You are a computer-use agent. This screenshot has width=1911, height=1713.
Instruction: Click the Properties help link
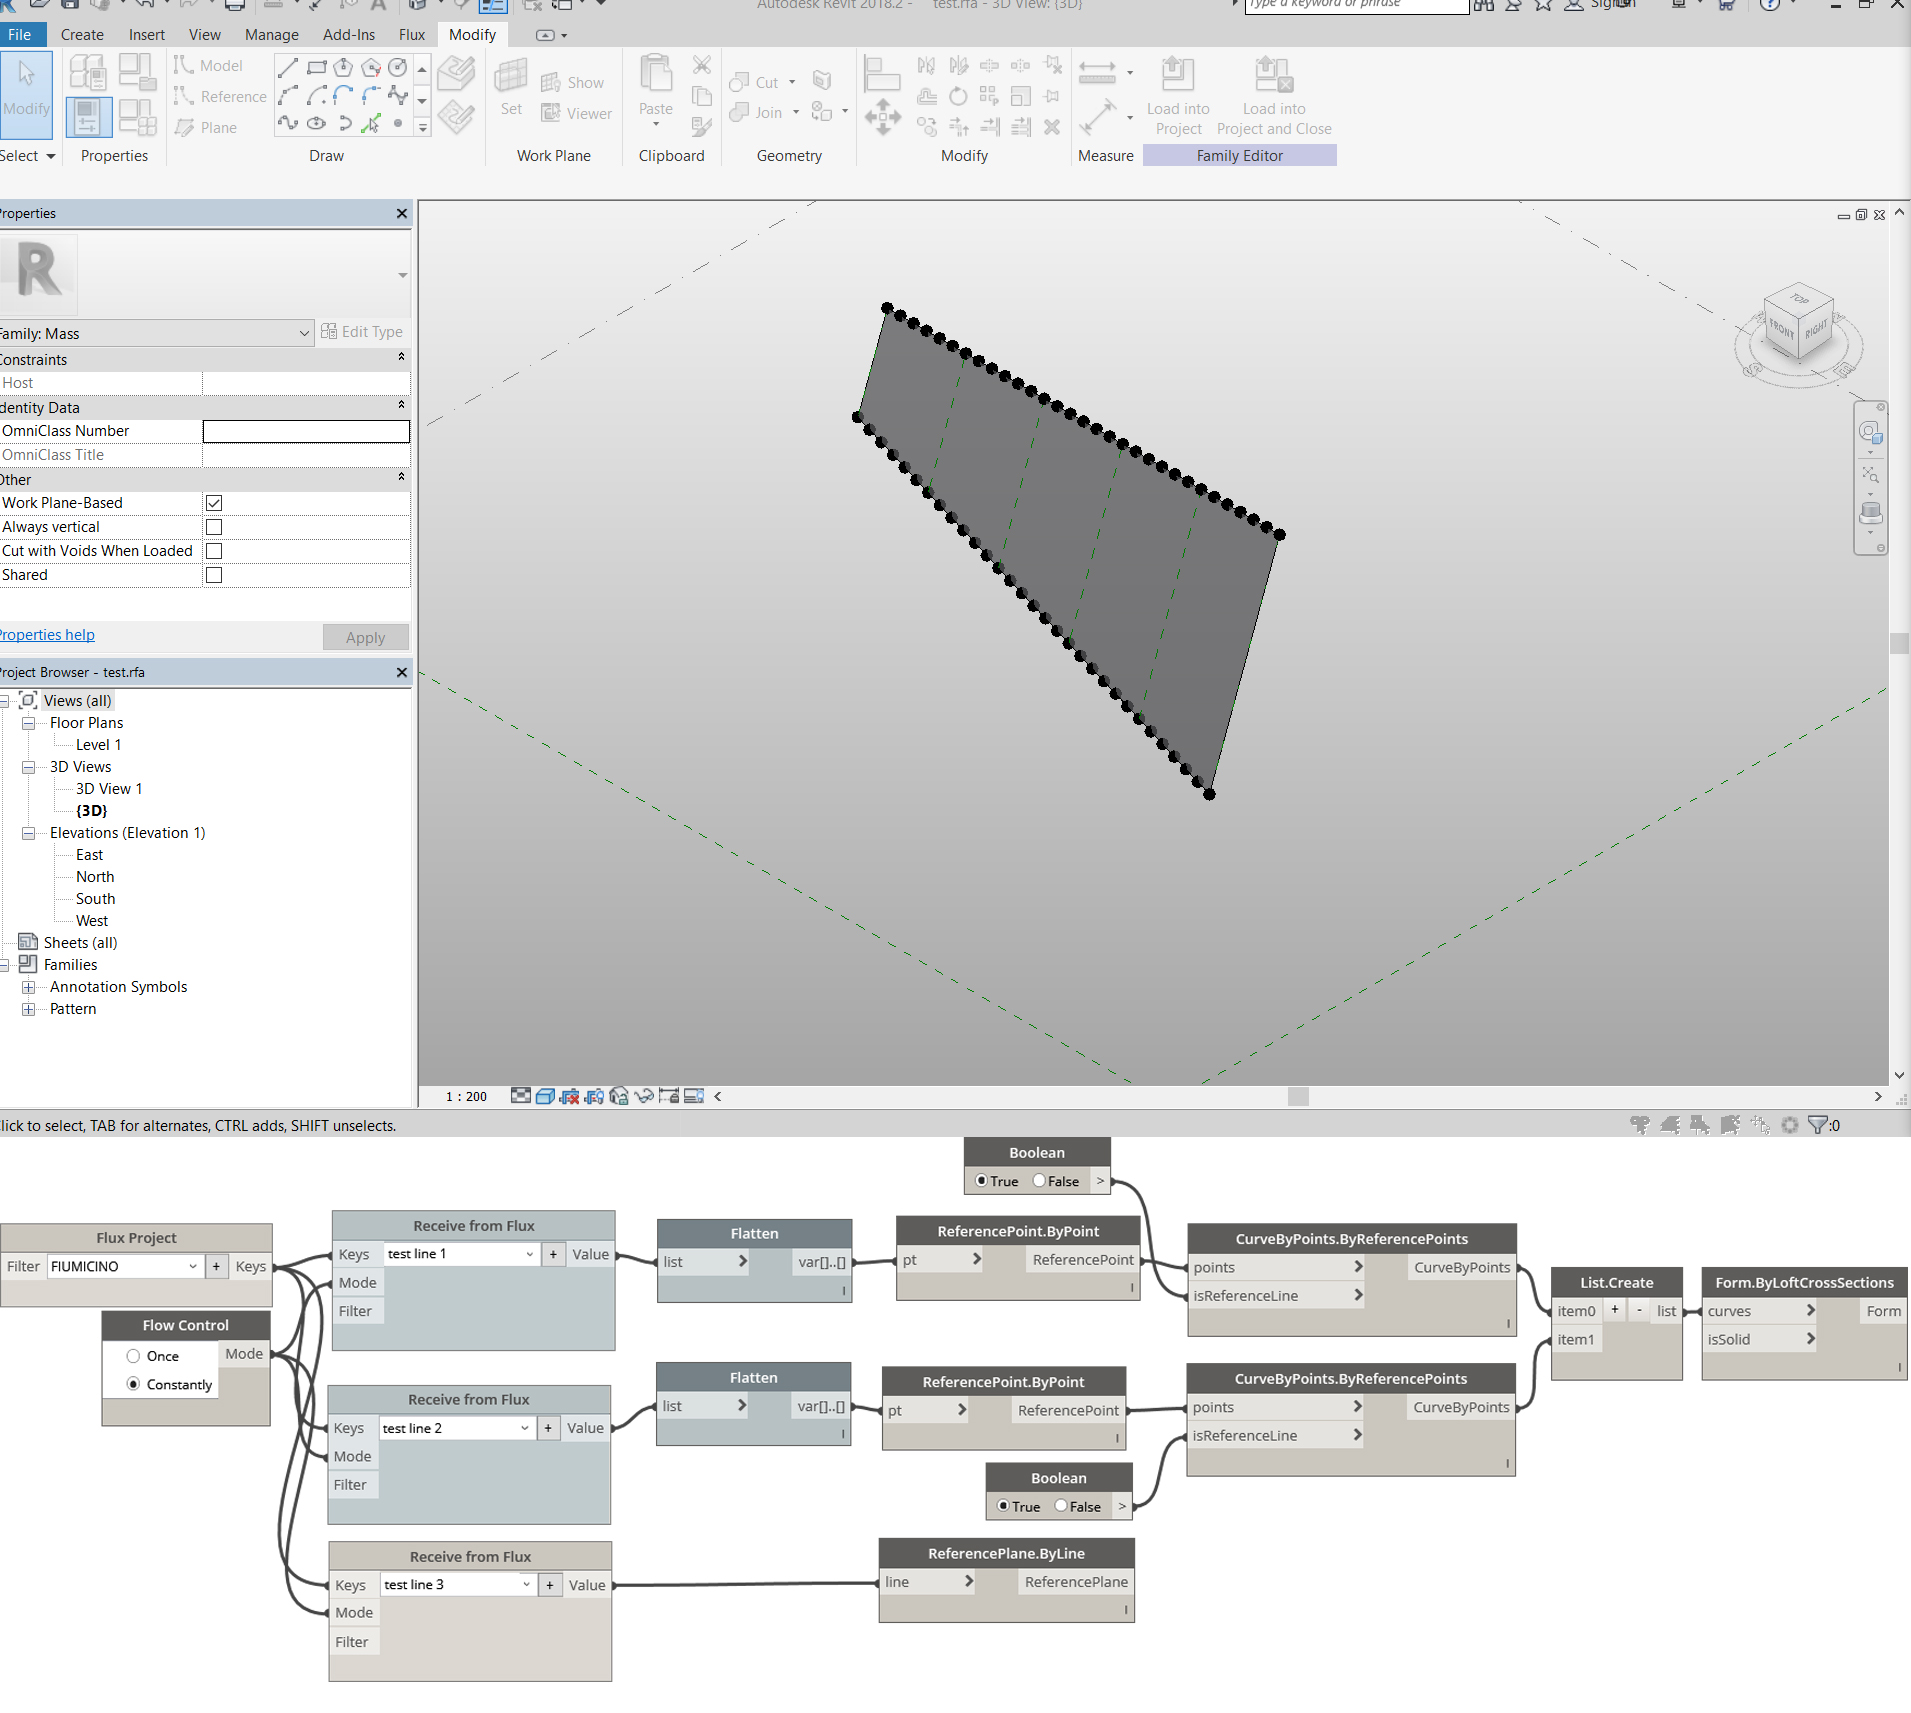click(x=48, y=635)
